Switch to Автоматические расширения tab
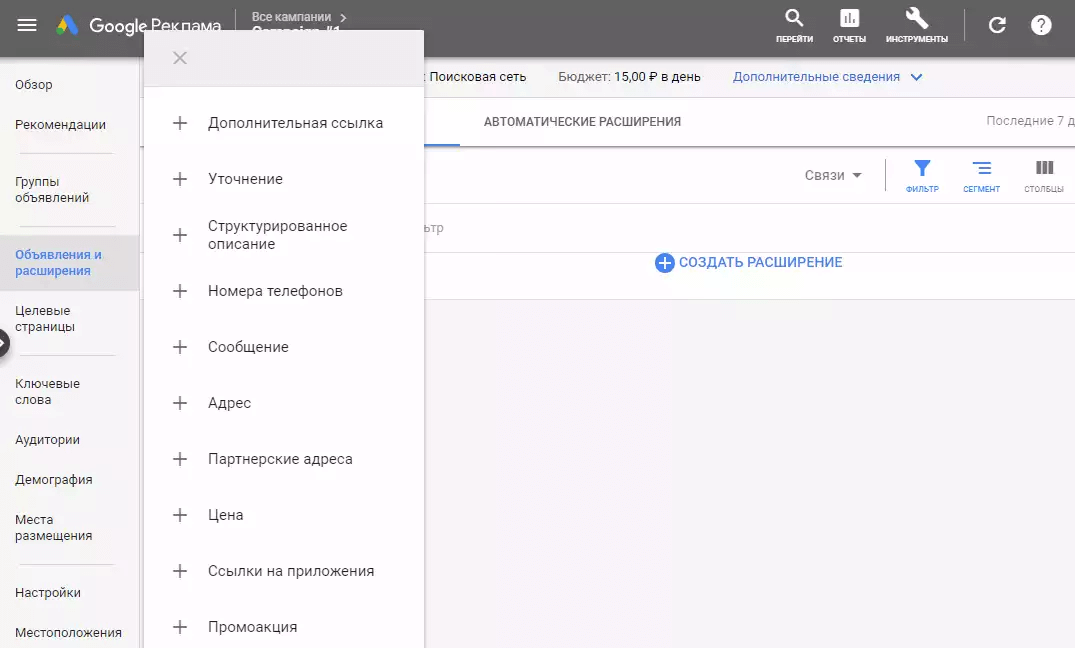Image resolution: width=1075 pixels, height=648 pixels. tap(582, 122)
